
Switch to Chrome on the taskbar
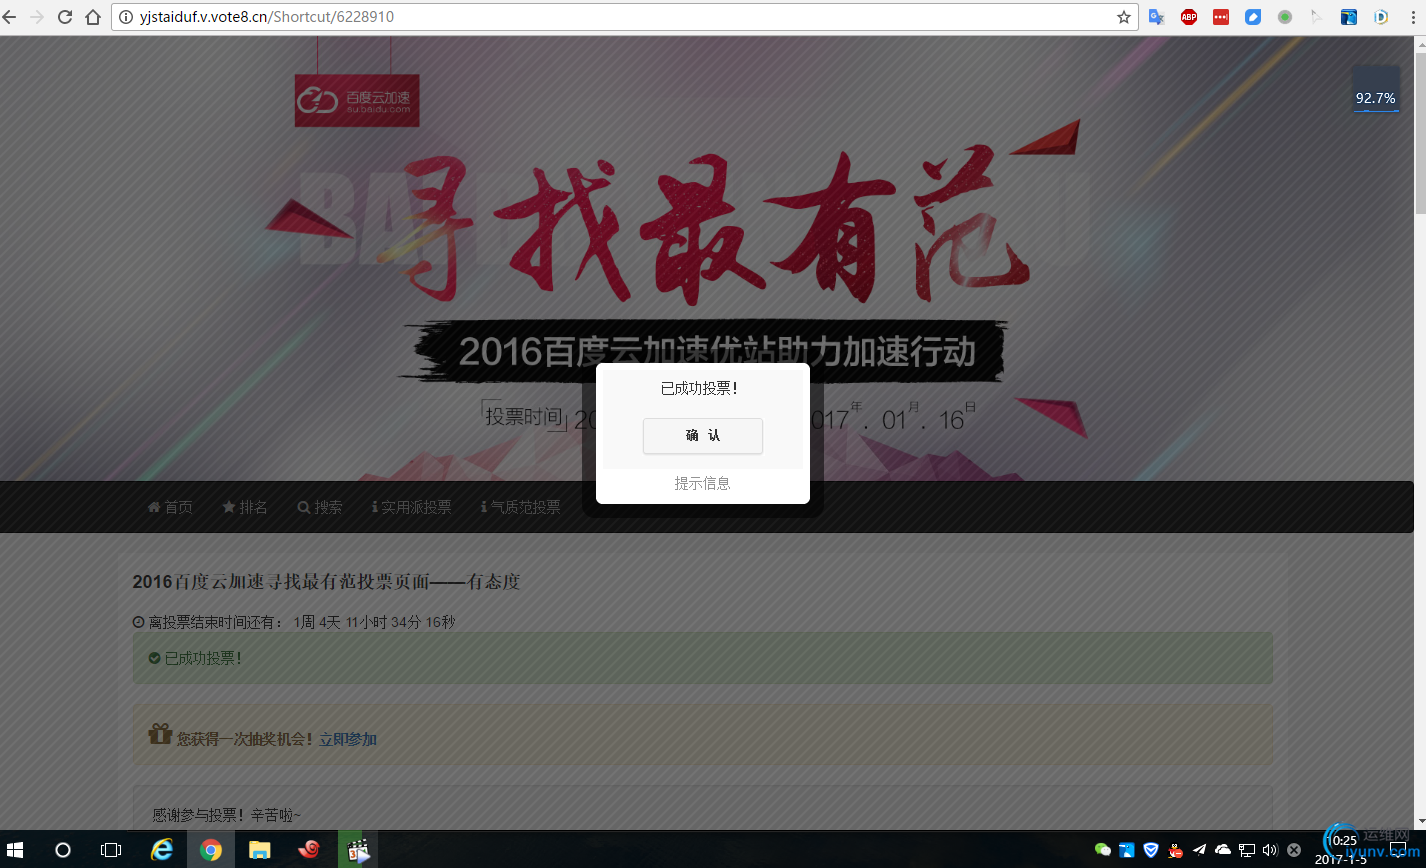(x=210, y=850)
